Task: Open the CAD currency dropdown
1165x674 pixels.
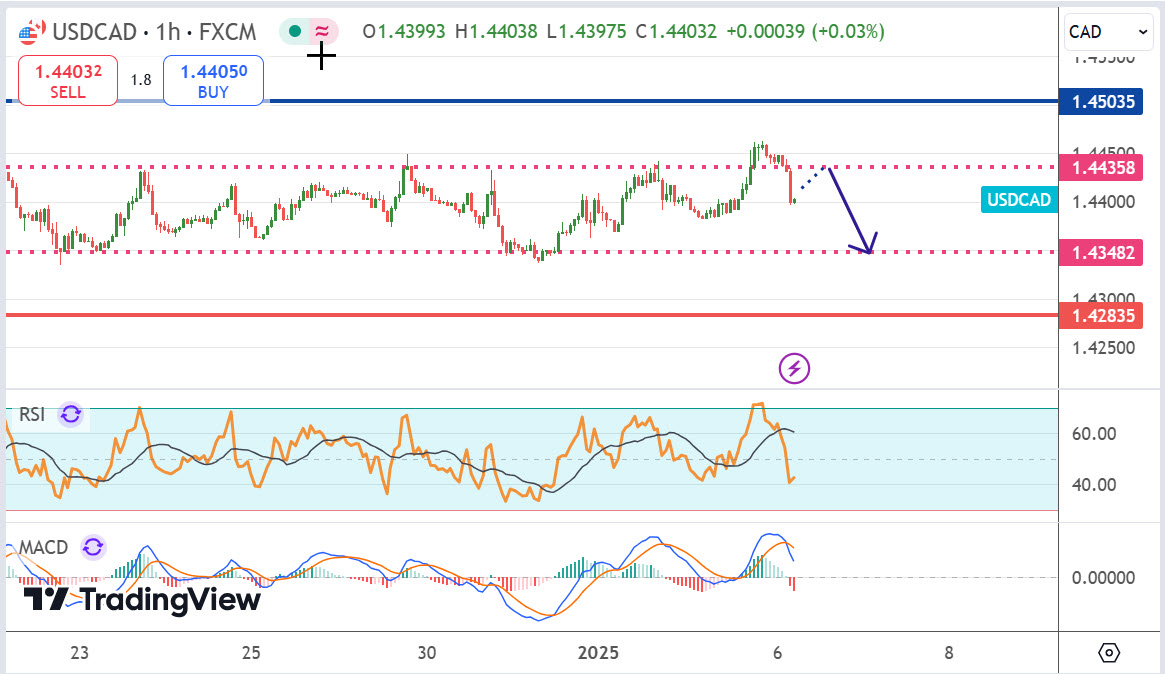Action: pos(1109,32)
